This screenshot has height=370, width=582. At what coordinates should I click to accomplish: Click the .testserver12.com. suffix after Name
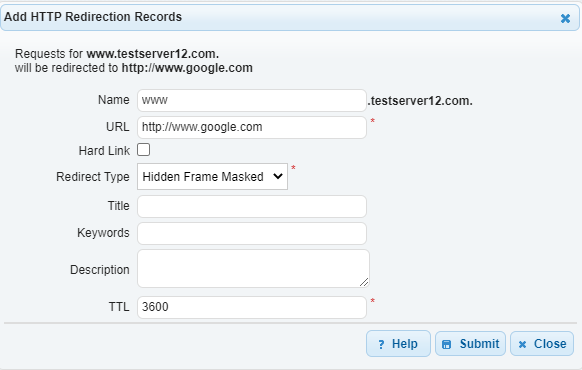[420, 101]
